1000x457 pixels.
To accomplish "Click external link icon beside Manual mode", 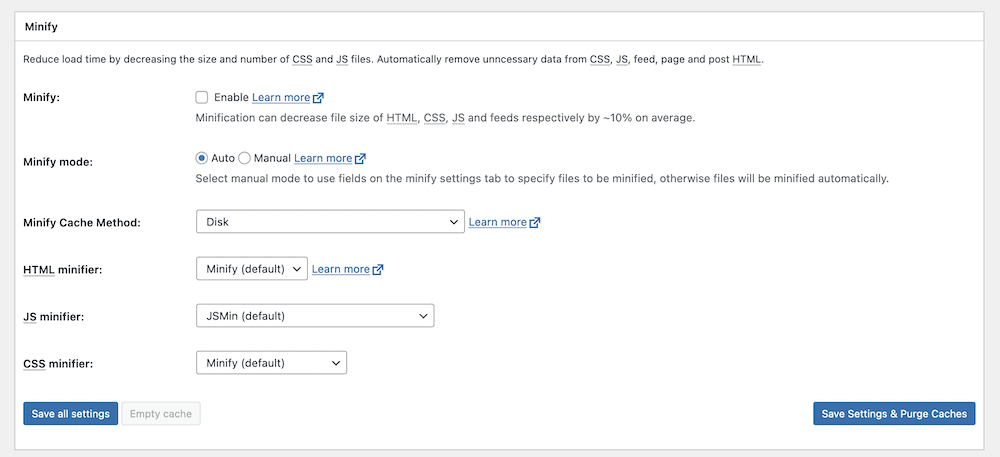I will (360, 159).
